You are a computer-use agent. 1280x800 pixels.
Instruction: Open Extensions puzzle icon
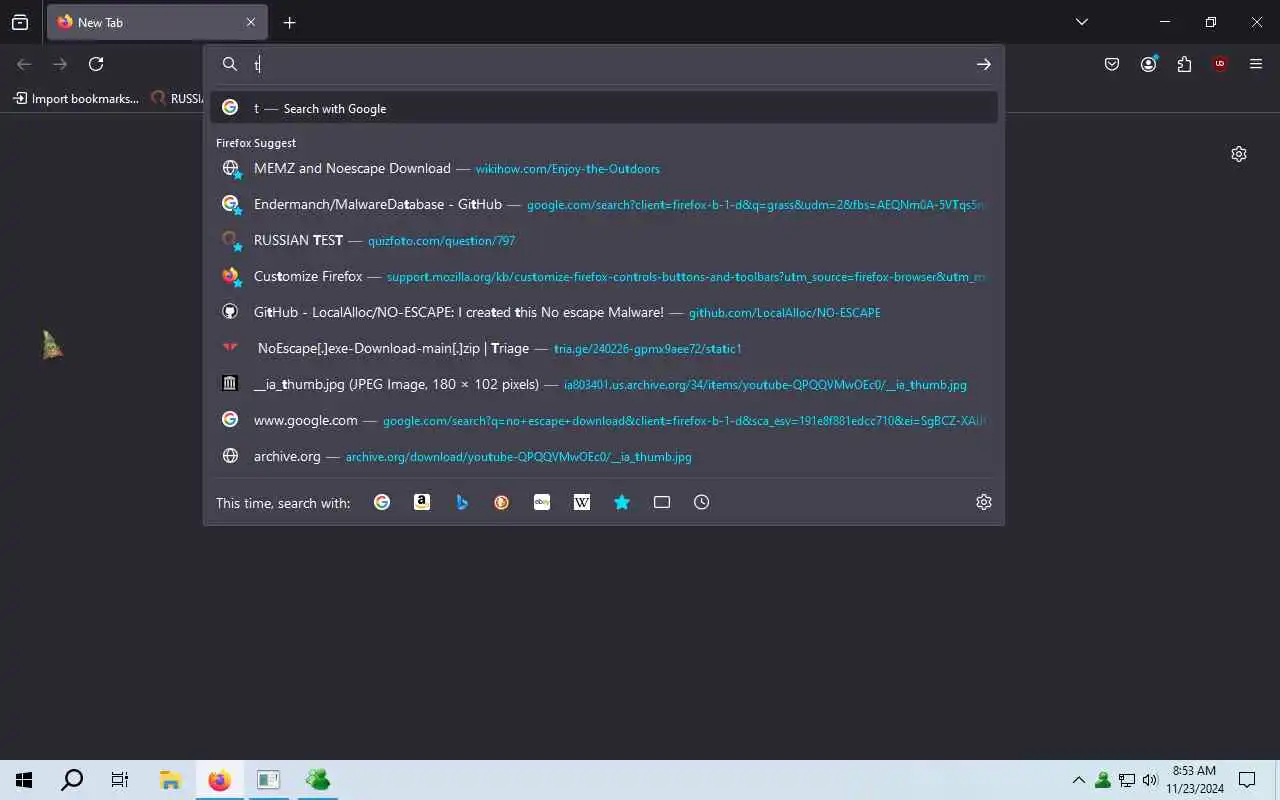[1184, 64]
